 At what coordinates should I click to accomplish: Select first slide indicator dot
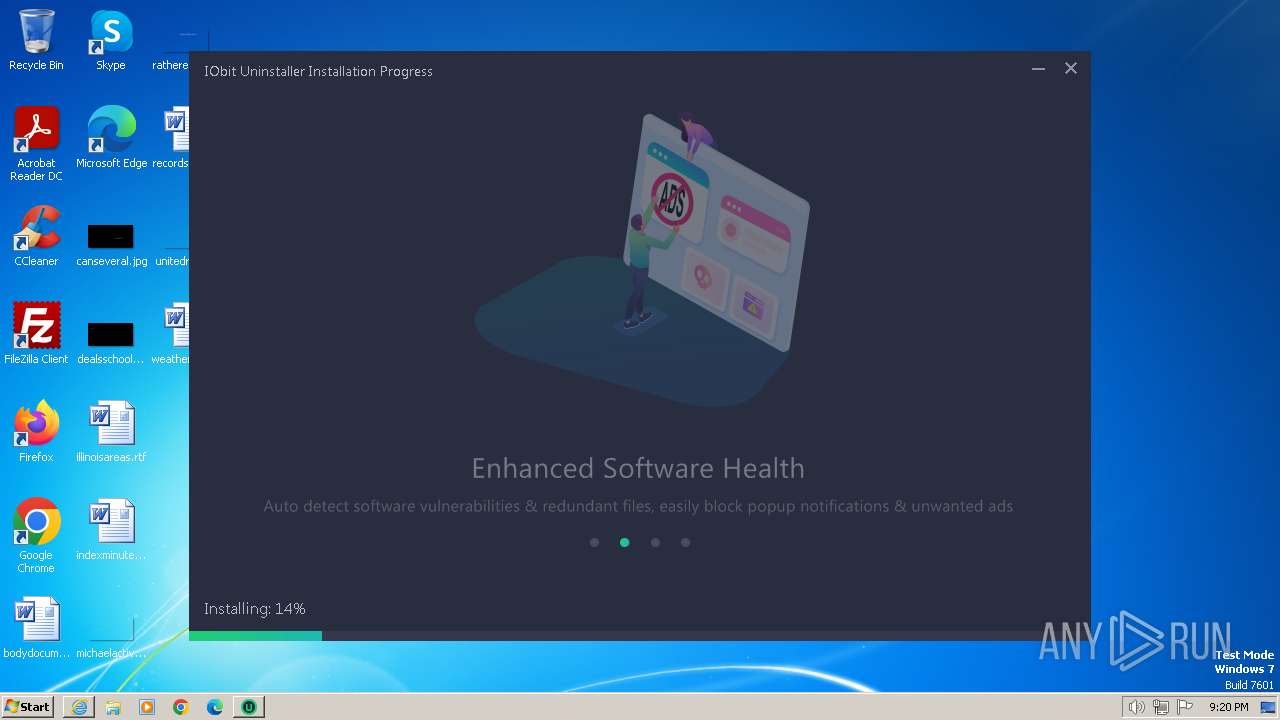point(594,543)
